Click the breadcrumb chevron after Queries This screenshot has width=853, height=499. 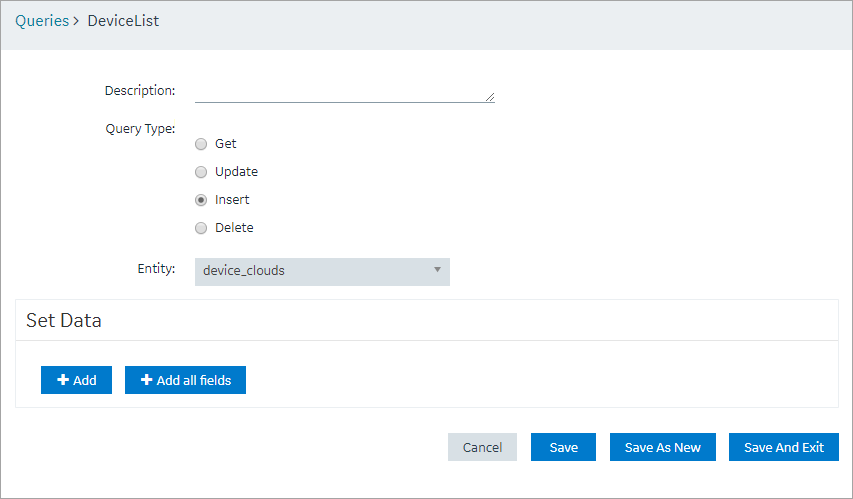[76, 21]
